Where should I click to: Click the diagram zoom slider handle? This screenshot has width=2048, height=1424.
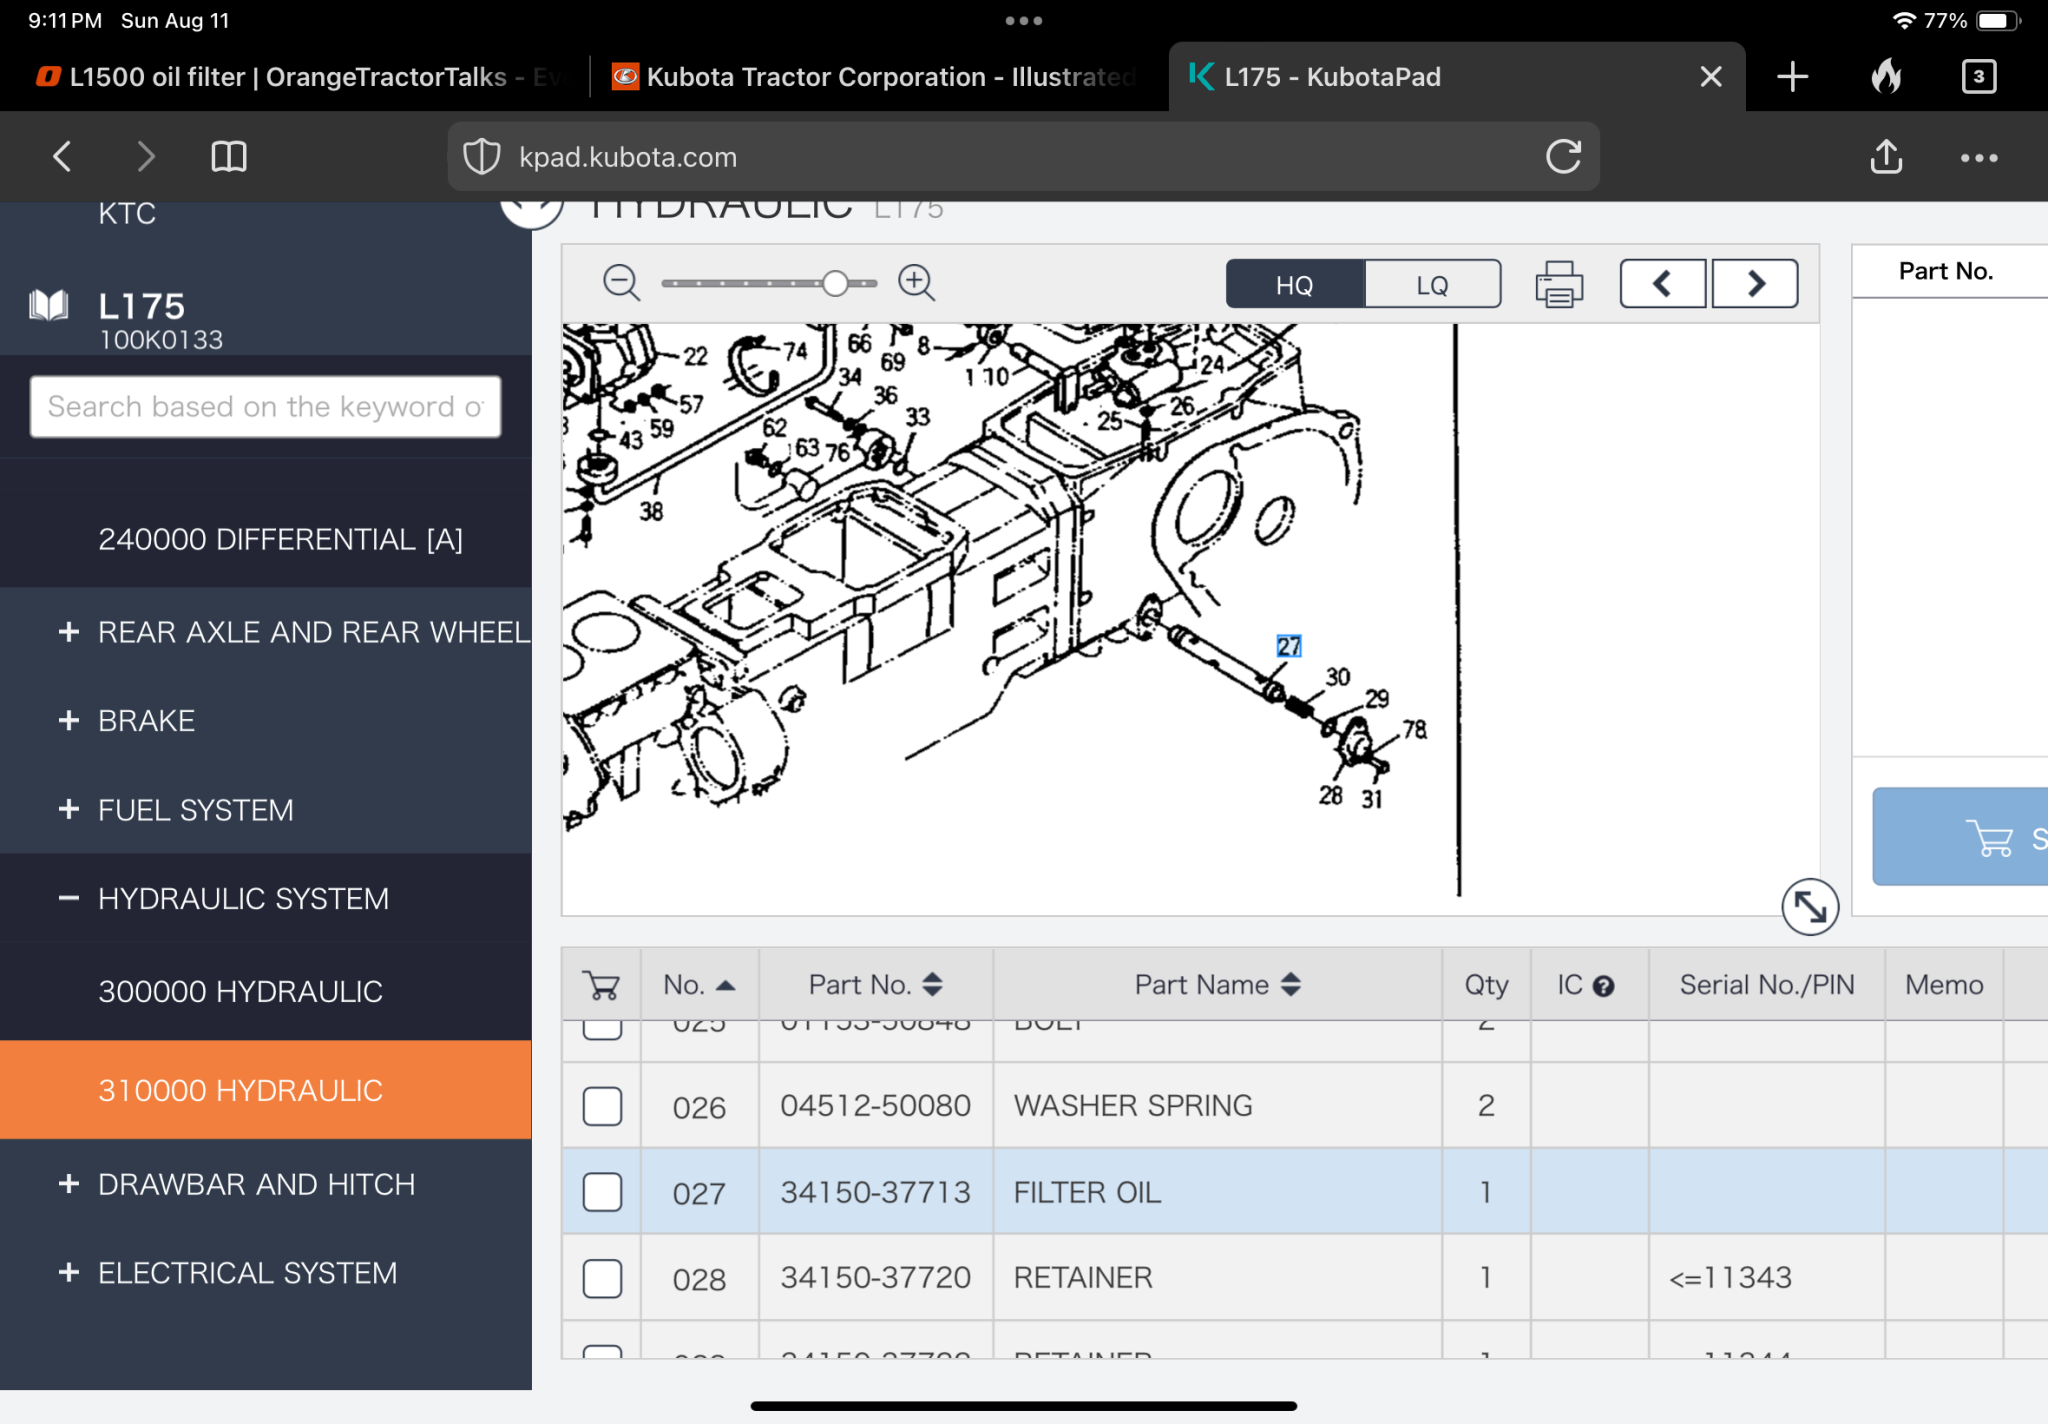point(835,284)
